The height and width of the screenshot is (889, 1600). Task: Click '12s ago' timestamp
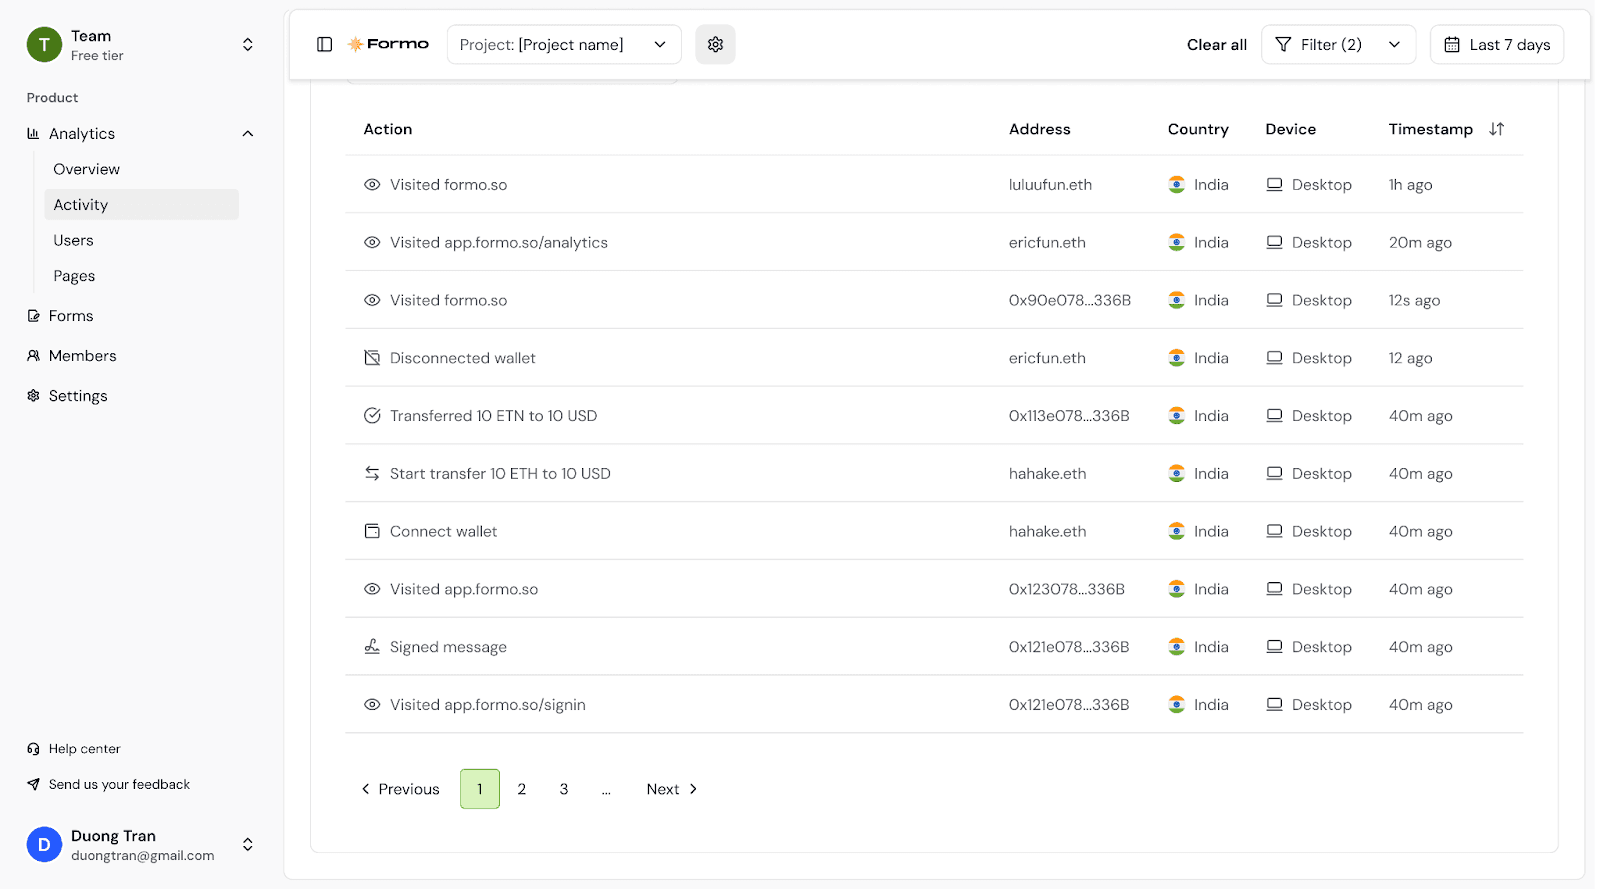coord(1414,300)
